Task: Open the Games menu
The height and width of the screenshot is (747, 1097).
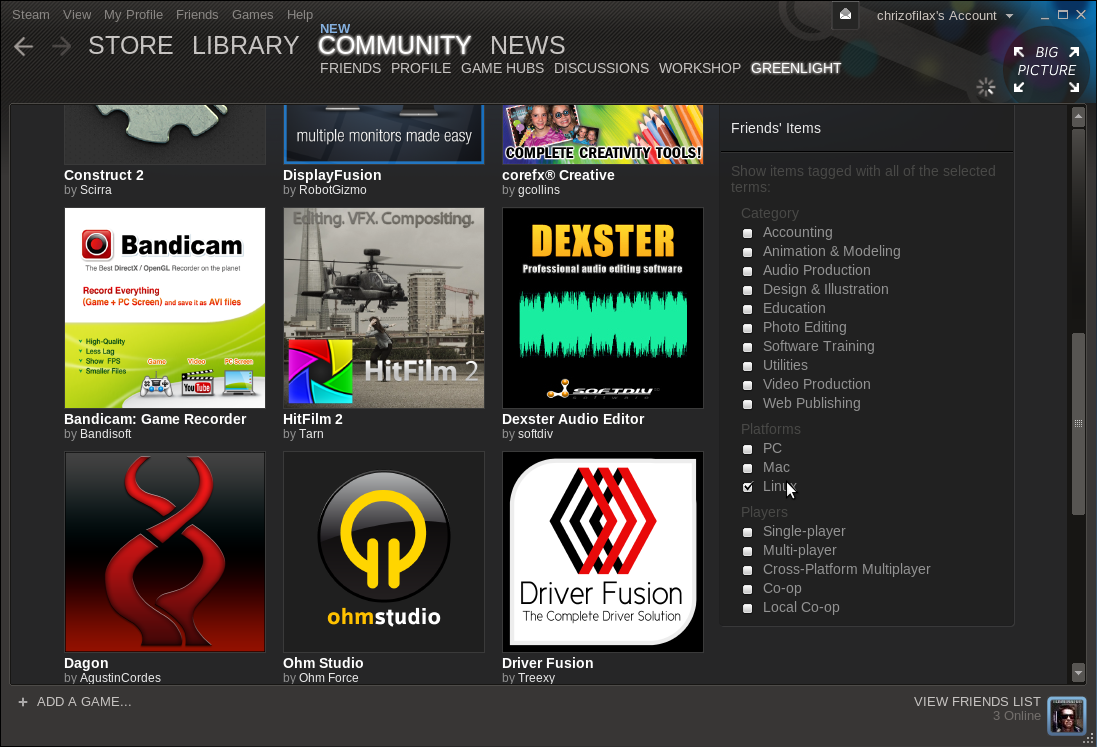Action: pos(252,14)
